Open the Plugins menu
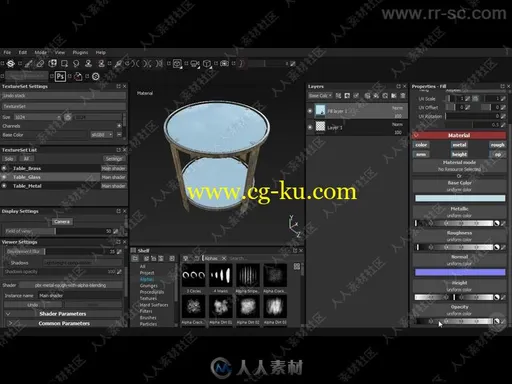 pos(80,52)
